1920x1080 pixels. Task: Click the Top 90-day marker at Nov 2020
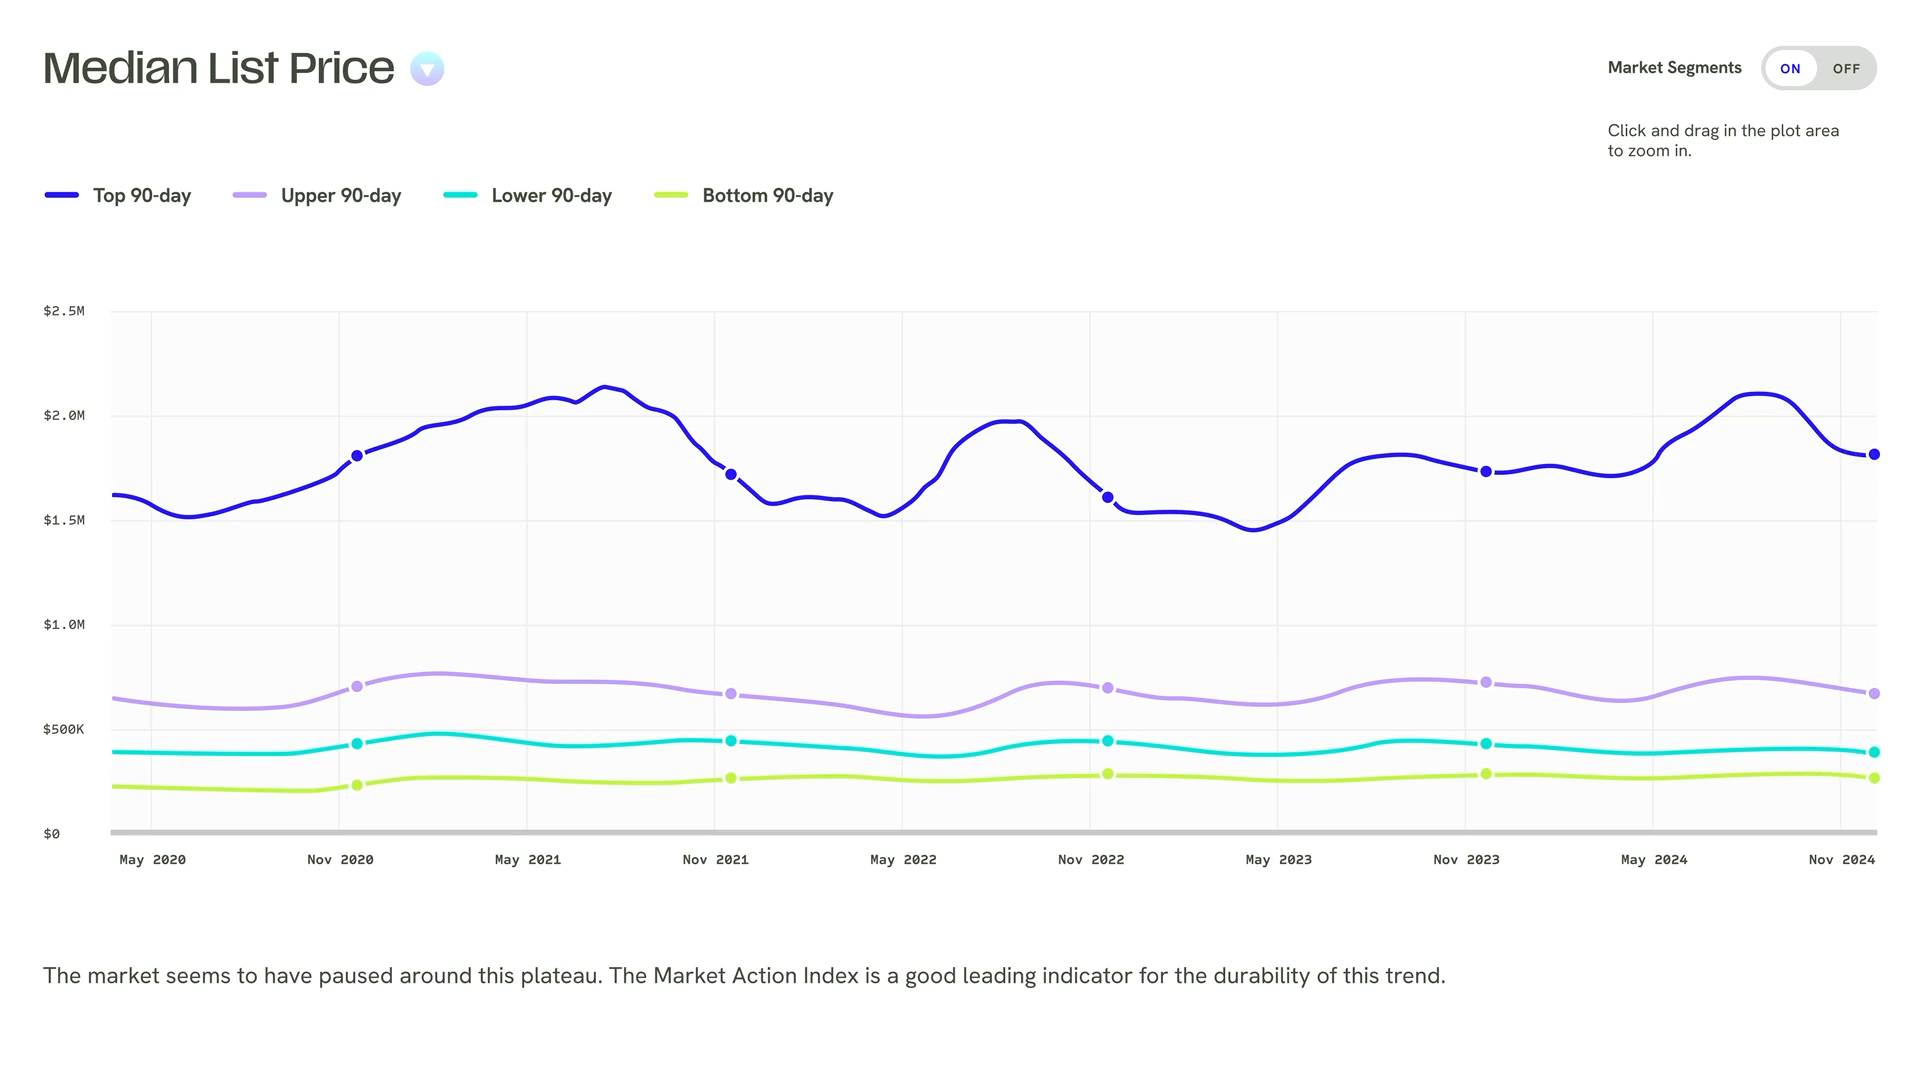pyautogui.click(x=357, y=456)
